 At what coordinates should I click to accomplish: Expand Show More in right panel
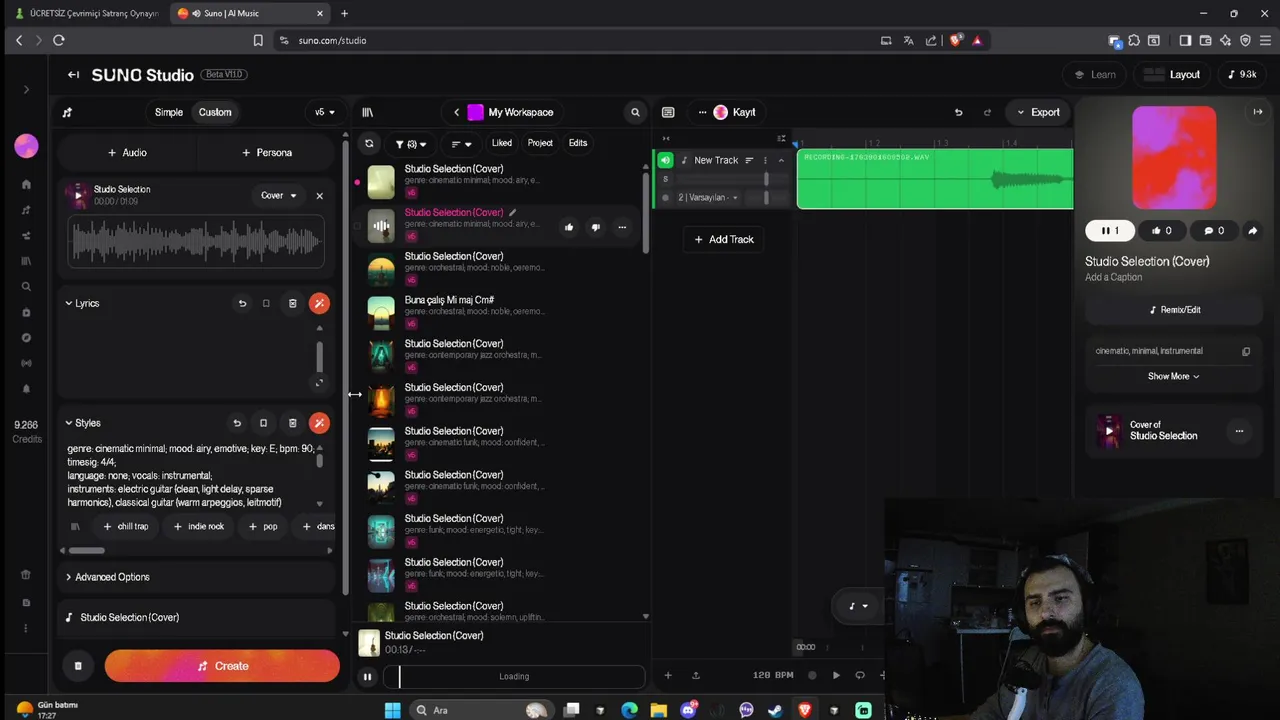pyautogui.click(x=1173, y=376)
